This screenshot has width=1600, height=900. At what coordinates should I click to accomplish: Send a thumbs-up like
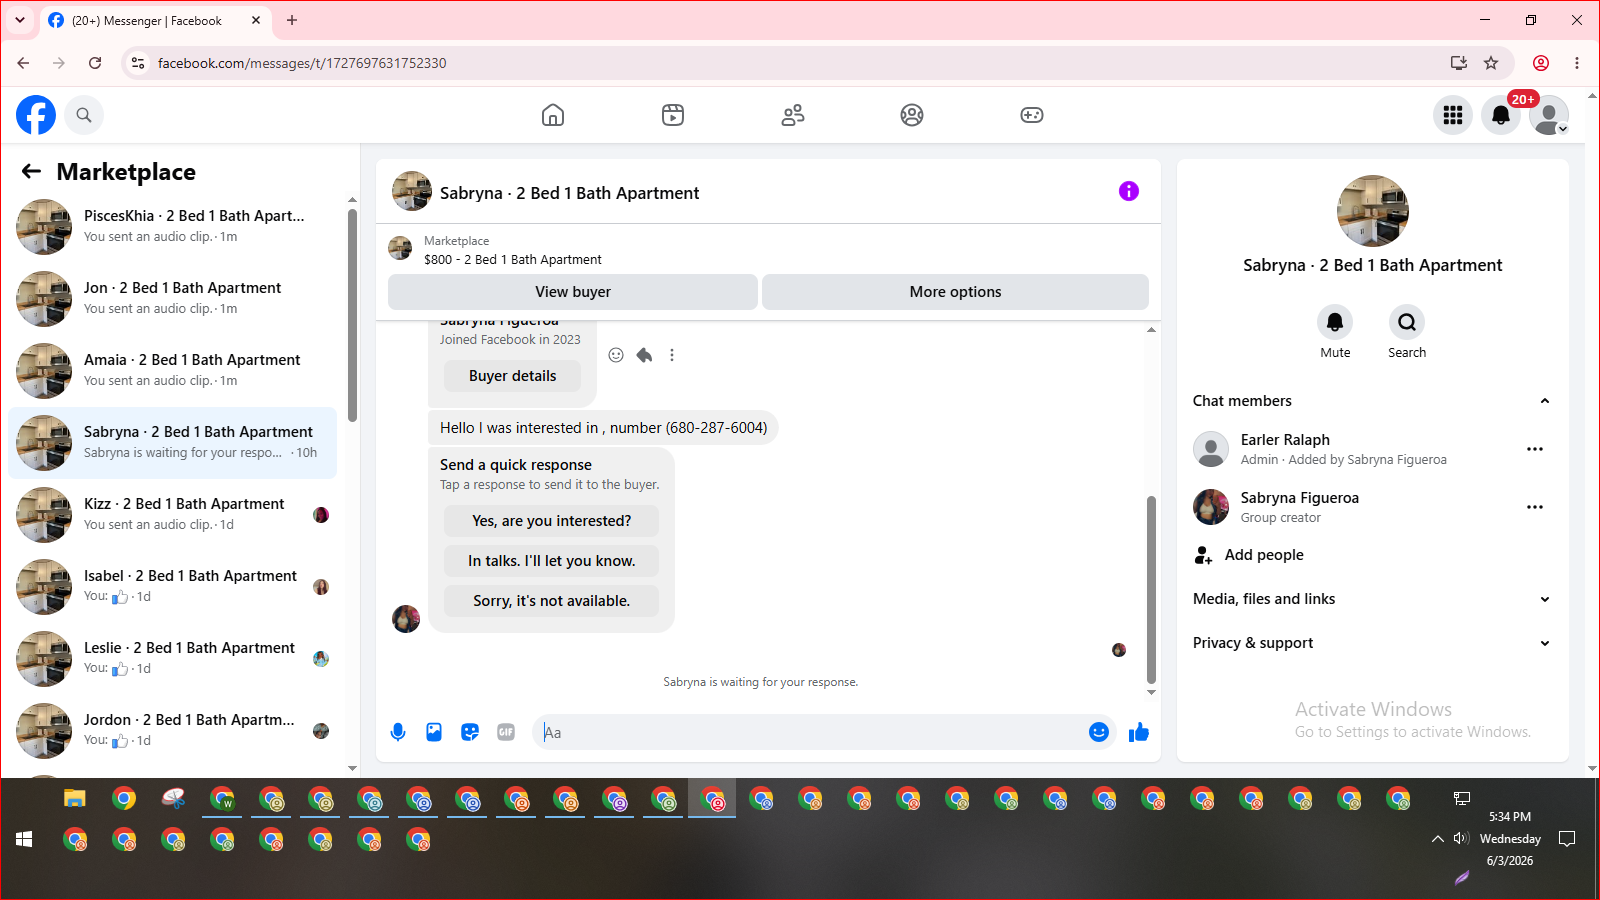pyautogui.click(x=1139, y=732)
